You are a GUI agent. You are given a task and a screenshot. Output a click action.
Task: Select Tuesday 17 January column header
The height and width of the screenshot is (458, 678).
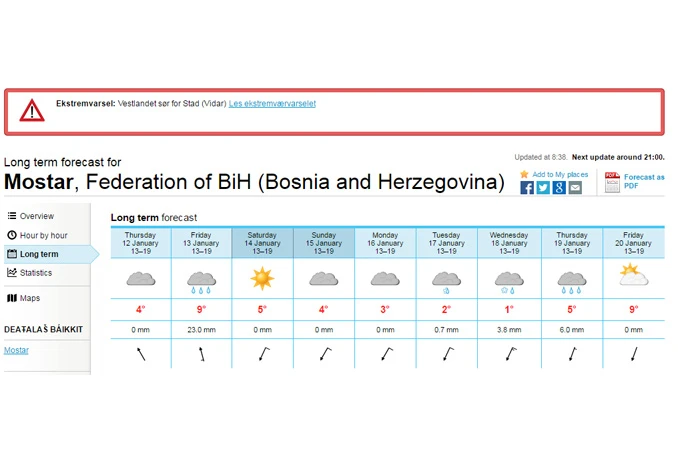(447, 243)
